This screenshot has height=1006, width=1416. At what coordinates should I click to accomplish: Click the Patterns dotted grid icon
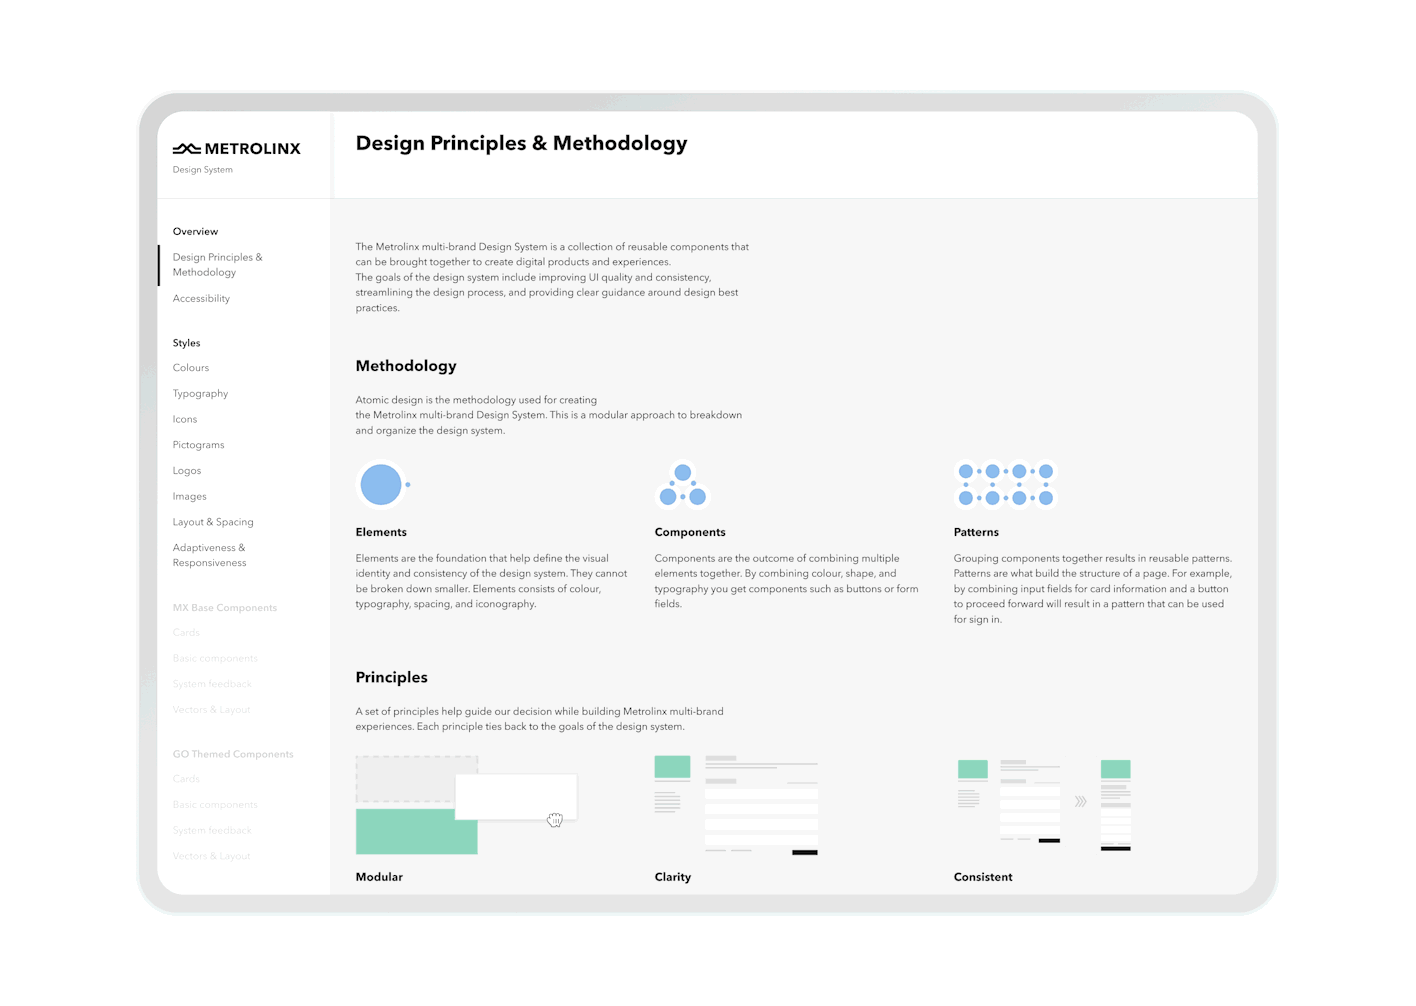(x=1005, y=485)
